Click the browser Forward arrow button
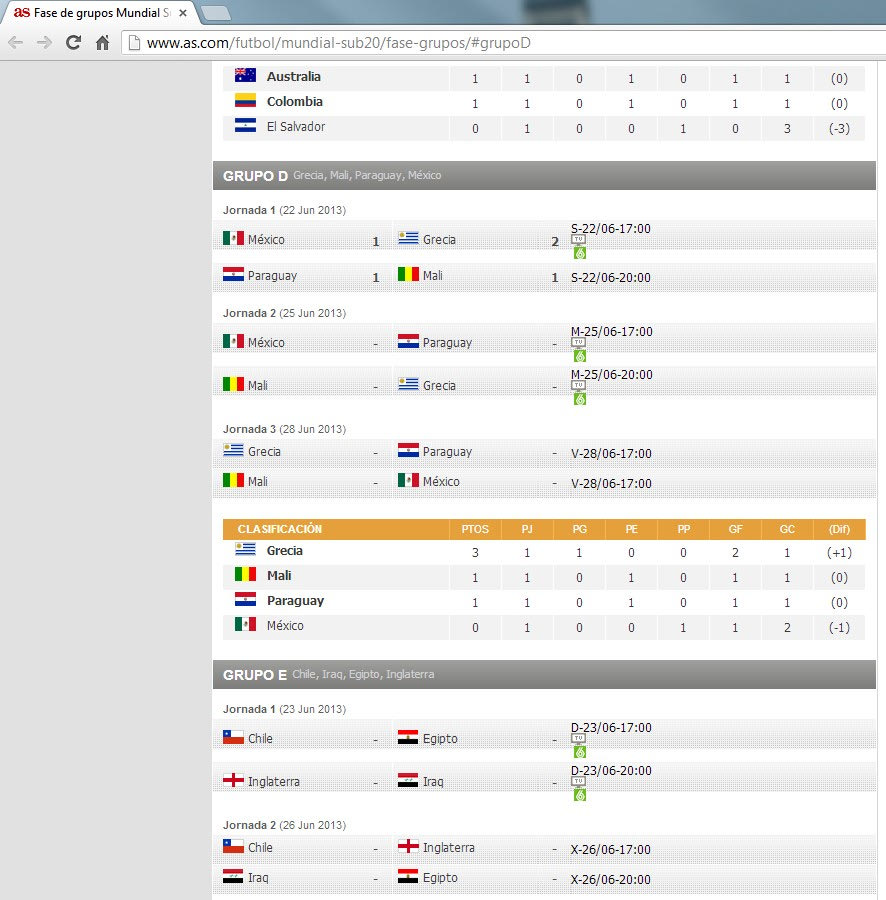Viewport: 886px width, 900px height. pyautogui.click(x=44, y=42)
